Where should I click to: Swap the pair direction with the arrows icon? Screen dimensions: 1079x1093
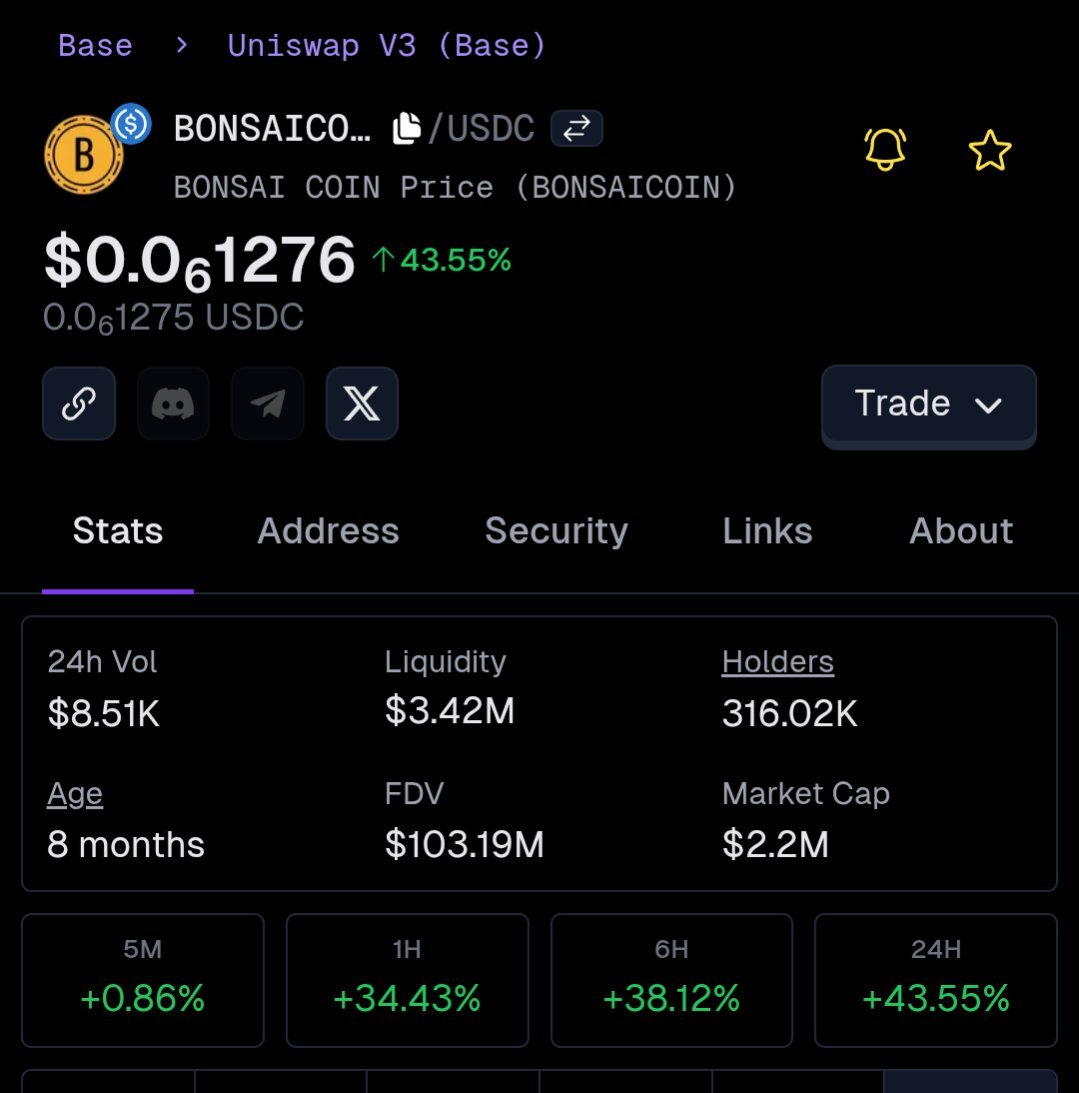[576, 129]
